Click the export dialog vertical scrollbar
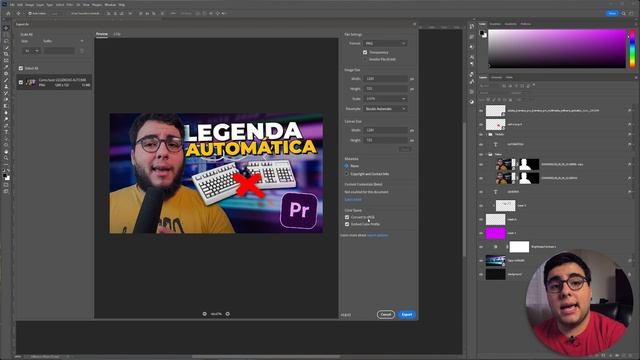Viewport: 640px width, 360px height. point(464,189)
